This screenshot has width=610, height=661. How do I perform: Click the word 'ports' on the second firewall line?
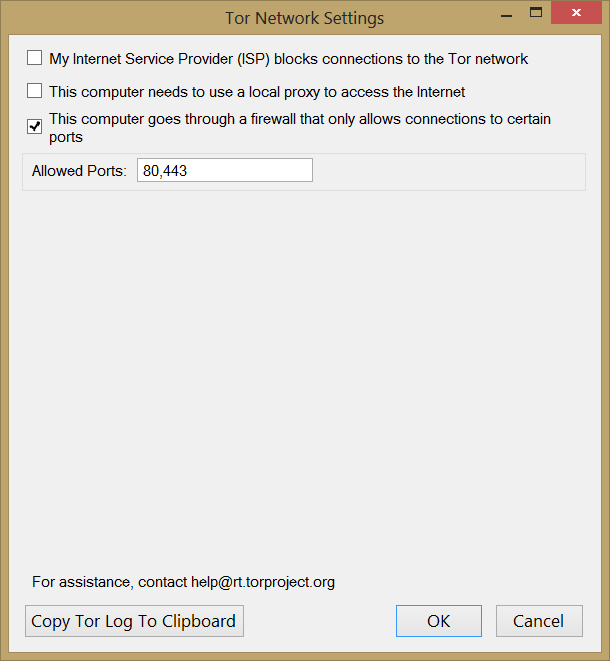pyautogui.click(x=66, y=137)
